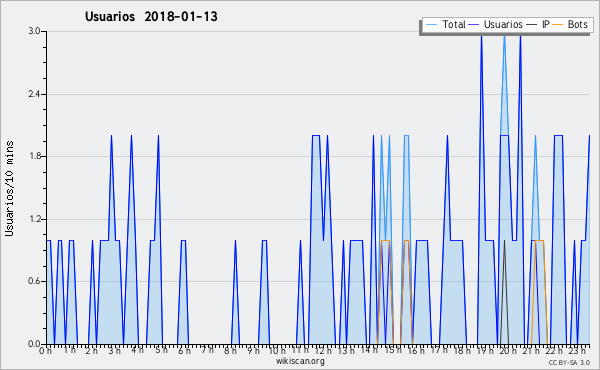Click the Usuarios legend entry

click(496, 24)
